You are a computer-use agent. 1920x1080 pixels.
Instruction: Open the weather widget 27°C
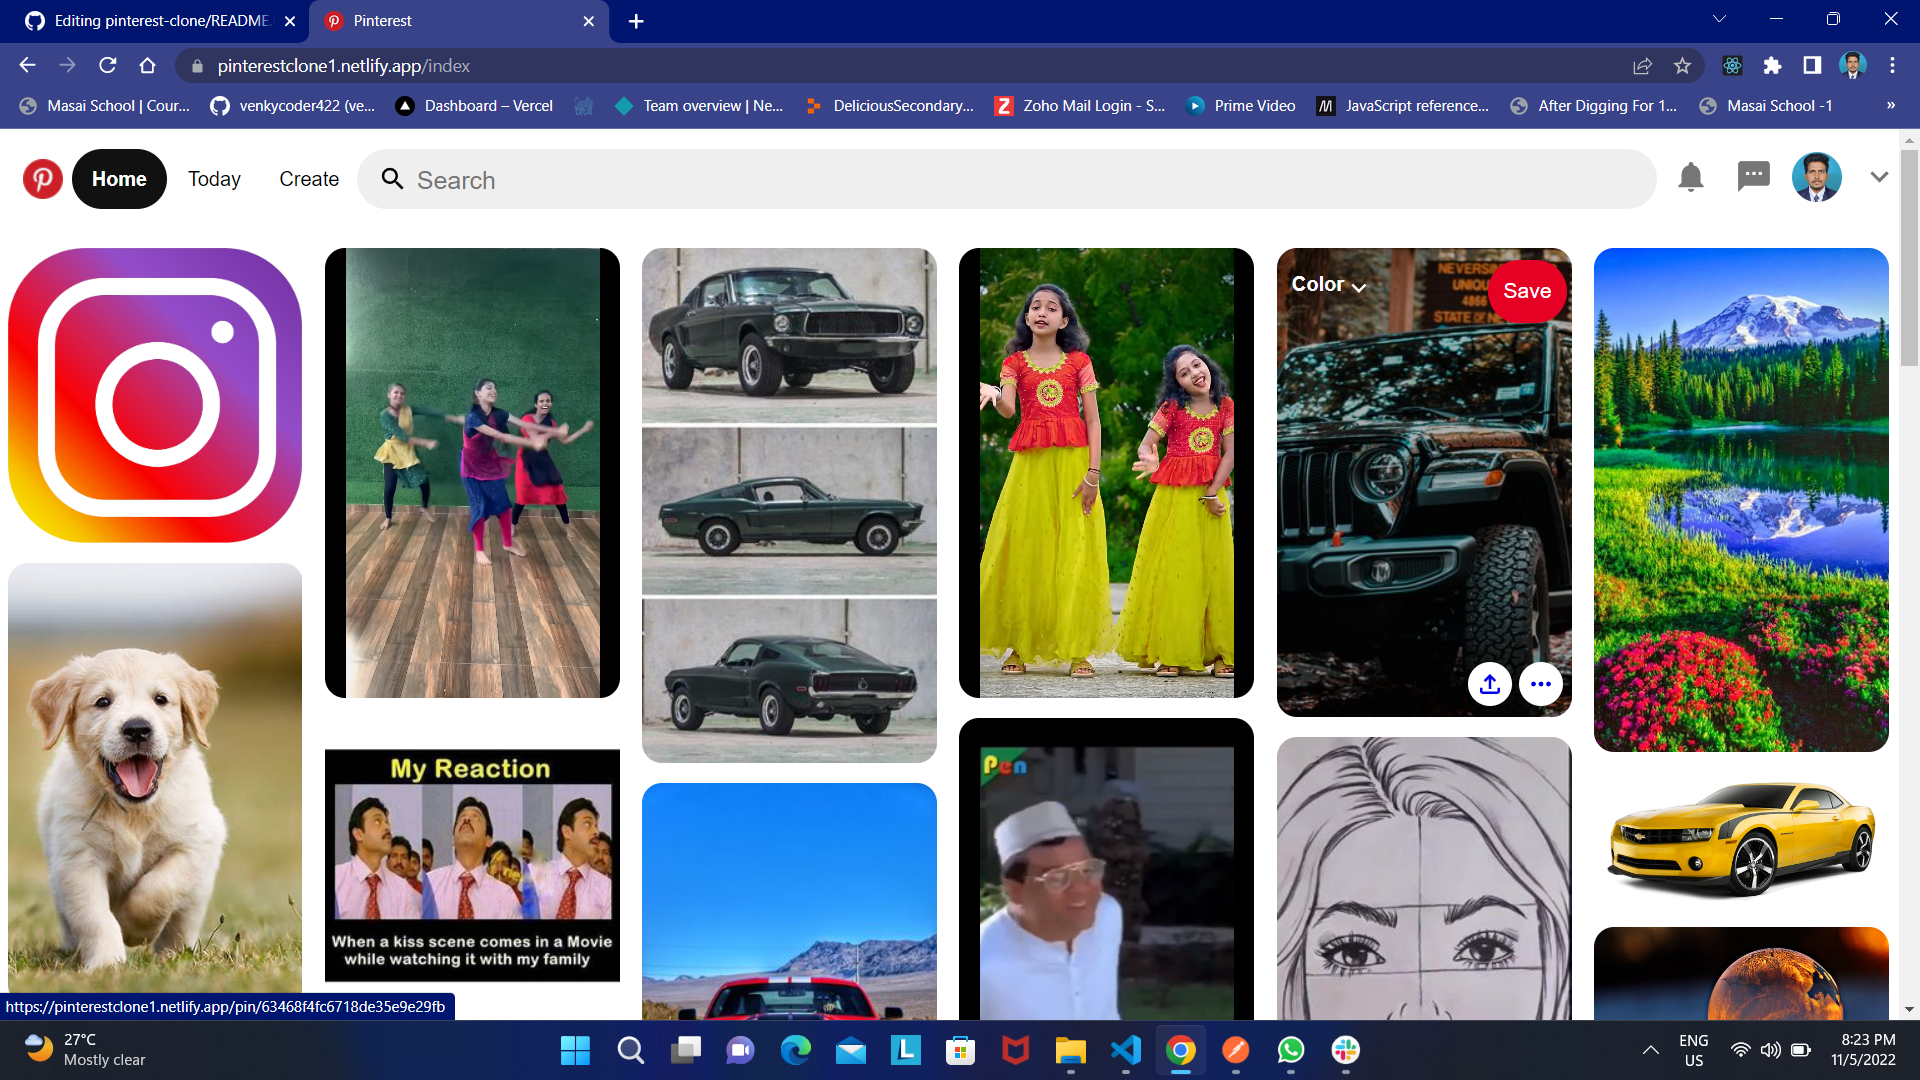[x=85, y=1050]
